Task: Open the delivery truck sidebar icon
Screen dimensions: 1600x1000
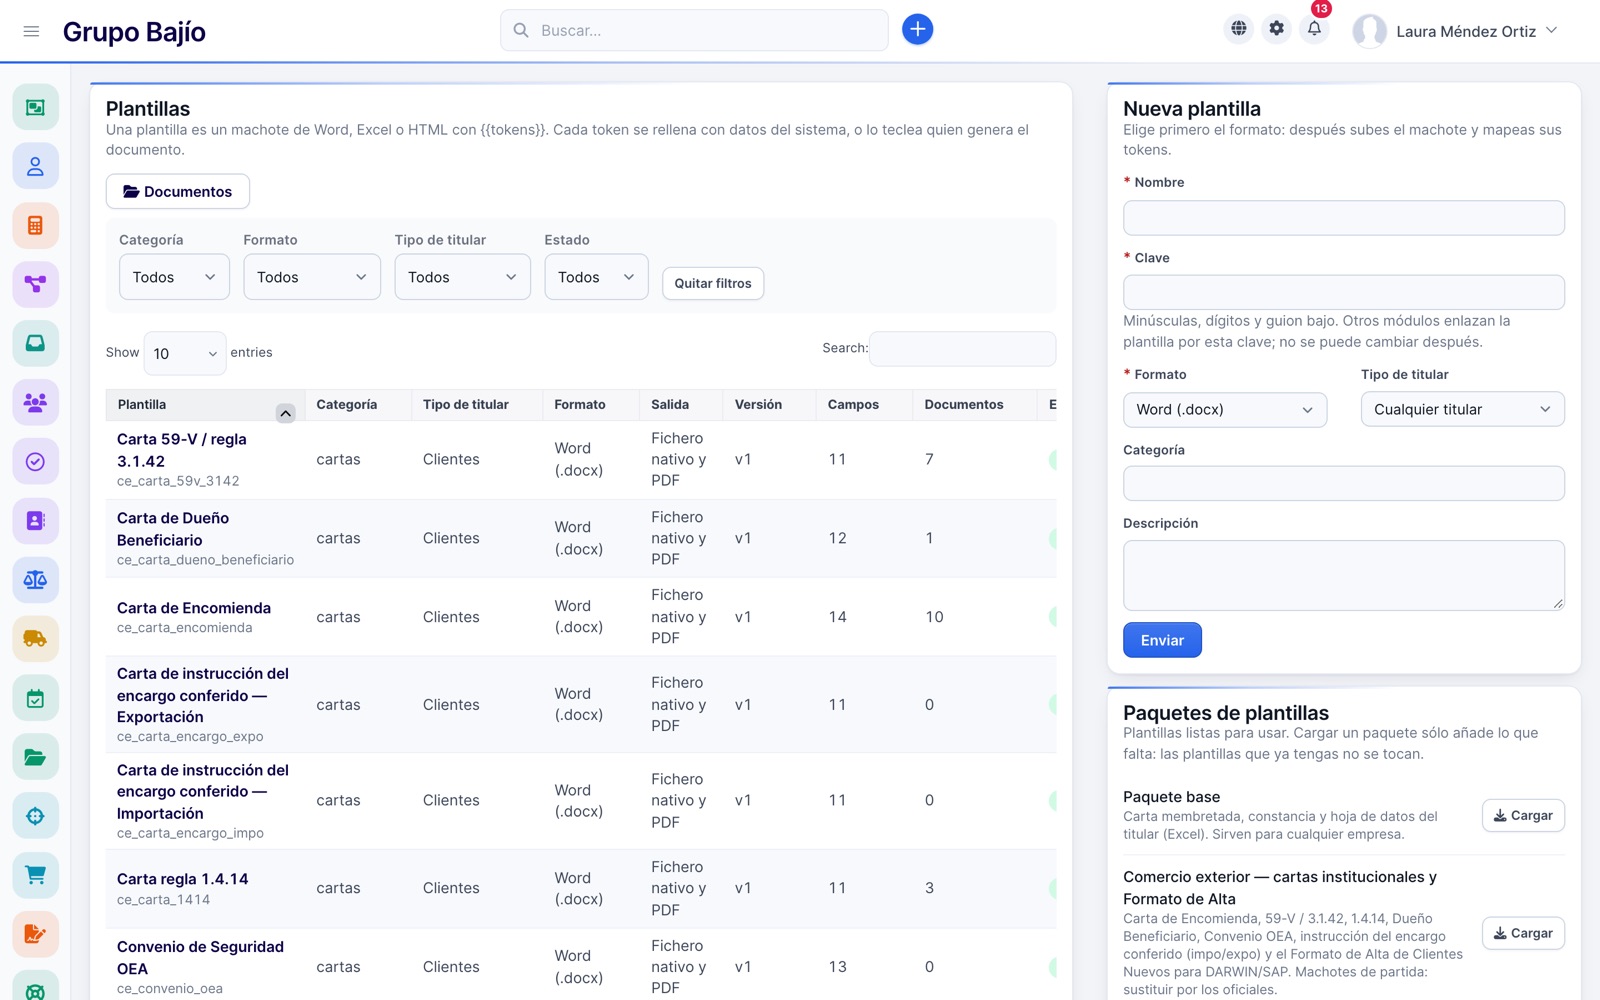Action: pyautogui.click(x=35, y=638)
